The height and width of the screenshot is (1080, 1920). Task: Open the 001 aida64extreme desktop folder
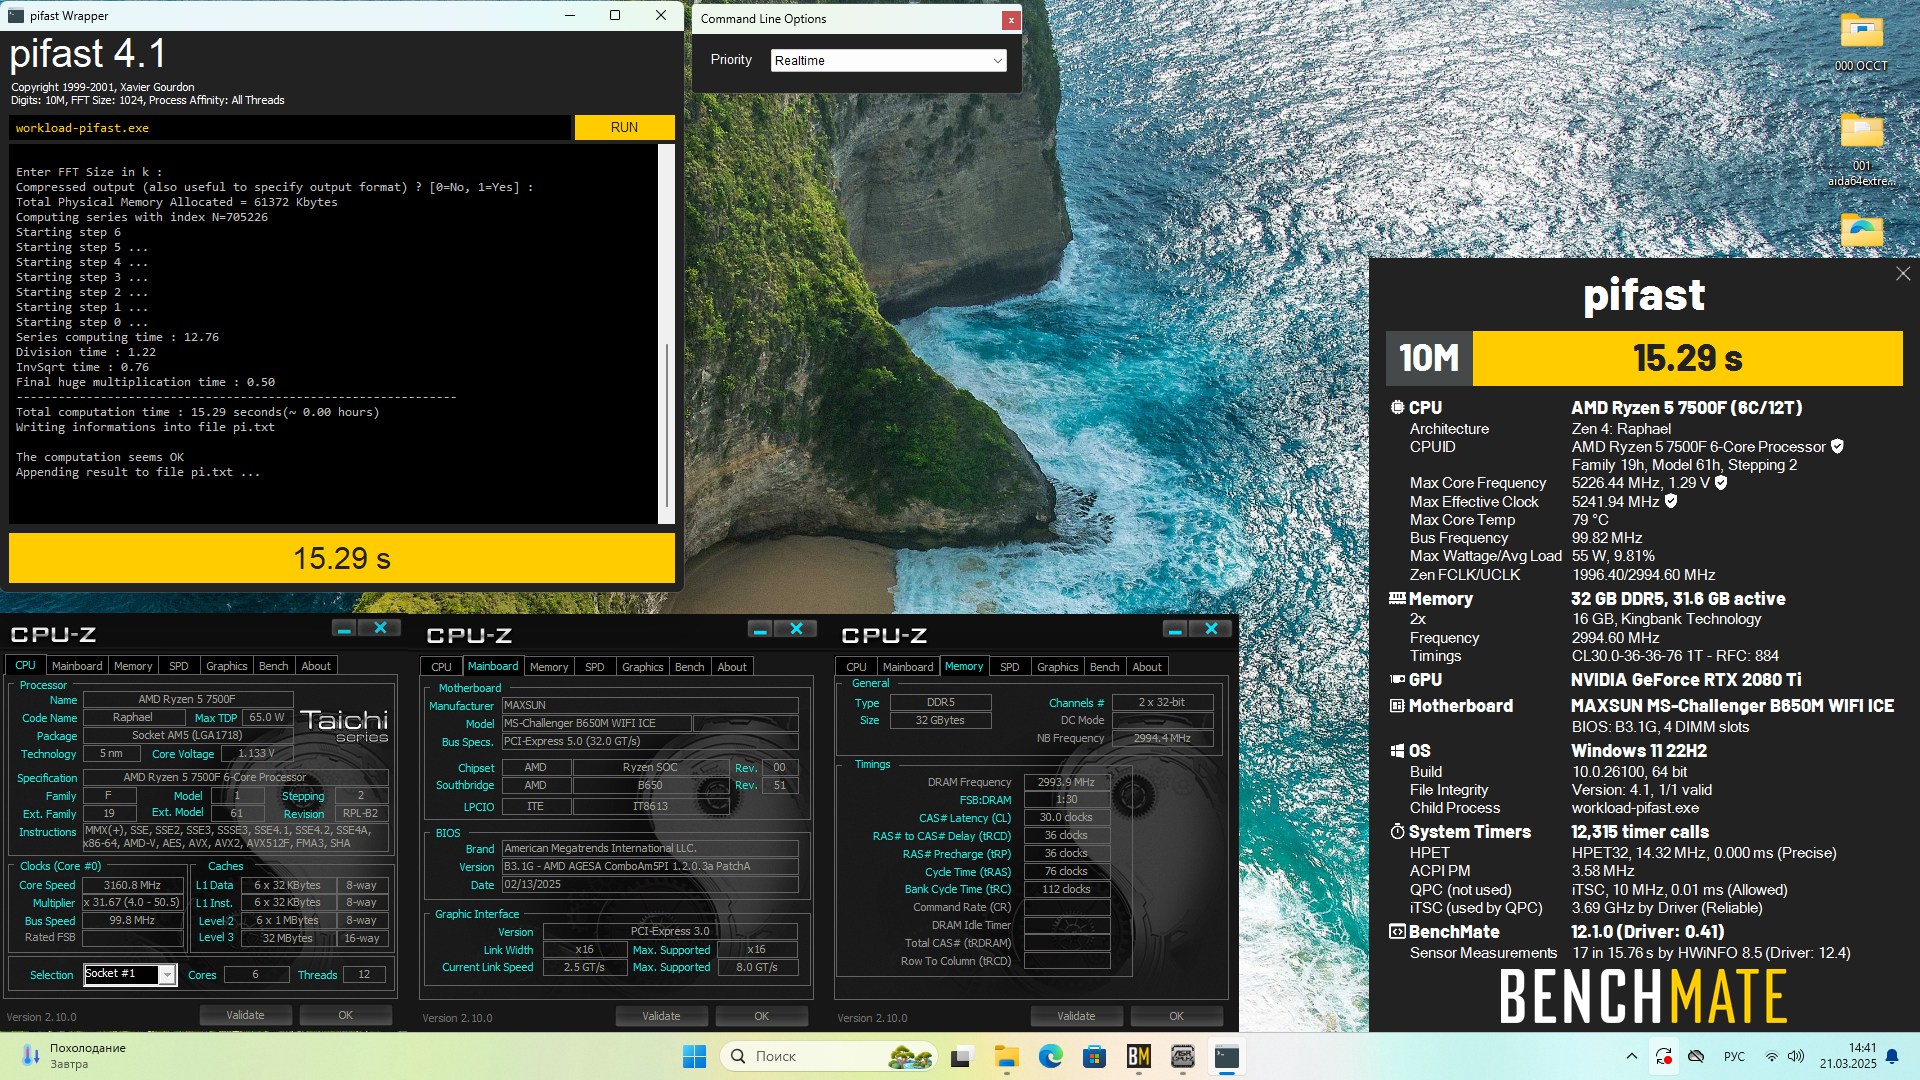[x=1861, y=150]
